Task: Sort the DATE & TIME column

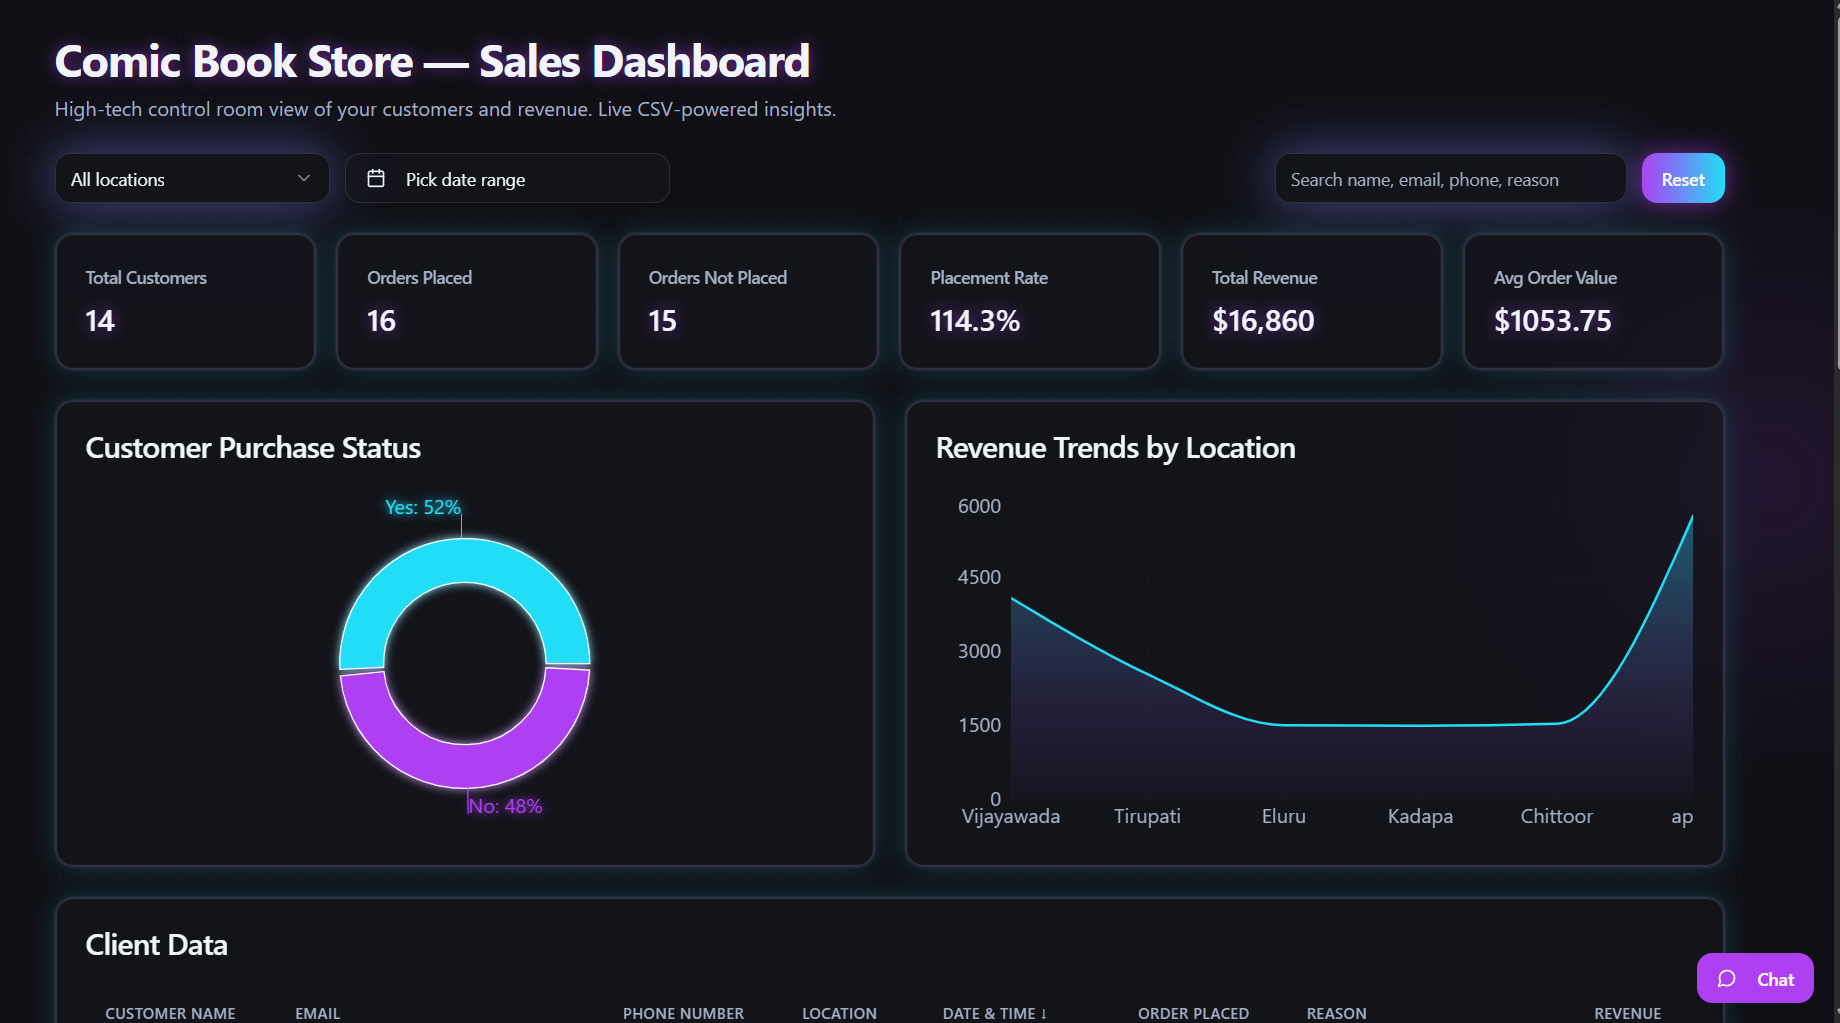Action: pos(994,1012)
